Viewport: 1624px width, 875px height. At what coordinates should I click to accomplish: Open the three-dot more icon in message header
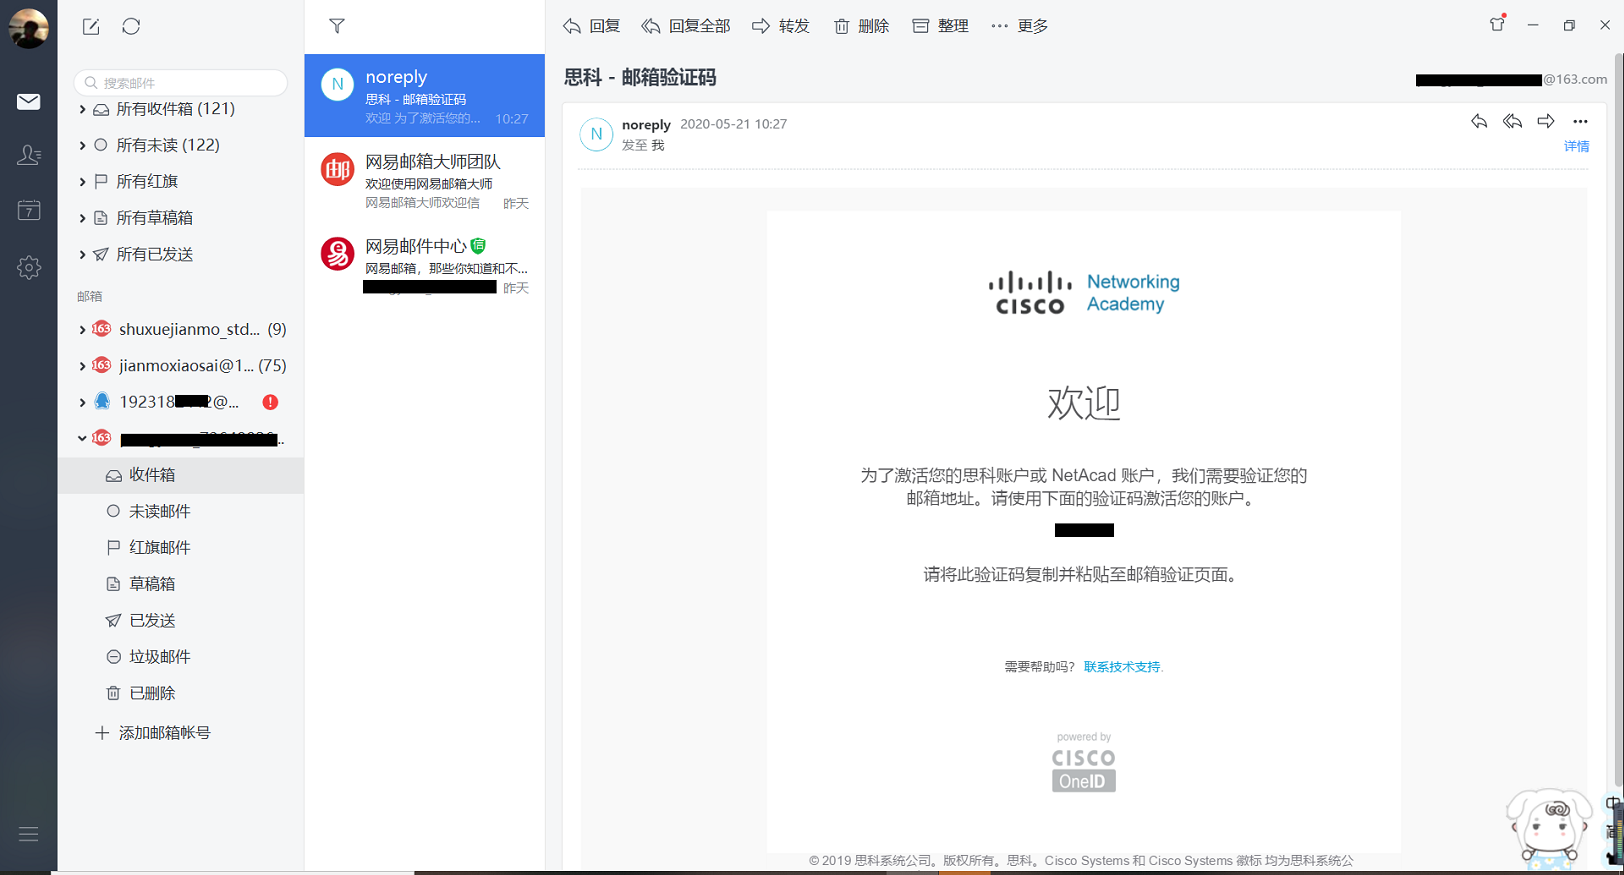1580,122
